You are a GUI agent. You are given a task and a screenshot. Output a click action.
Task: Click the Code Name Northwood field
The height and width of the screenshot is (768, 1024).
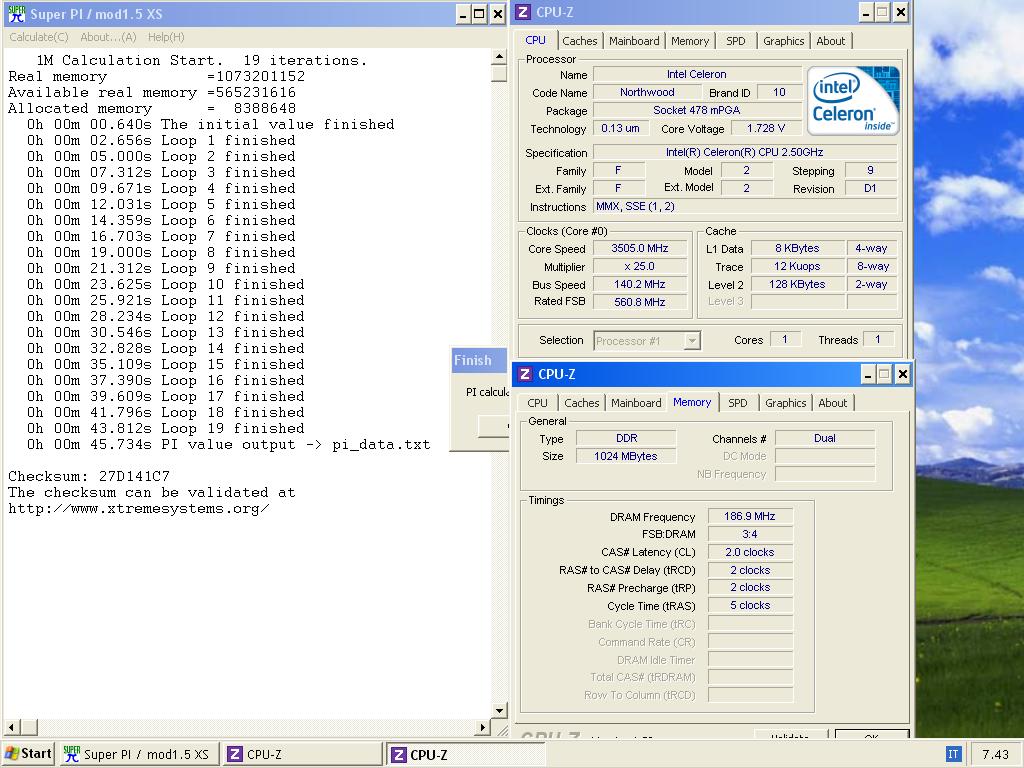647,92
